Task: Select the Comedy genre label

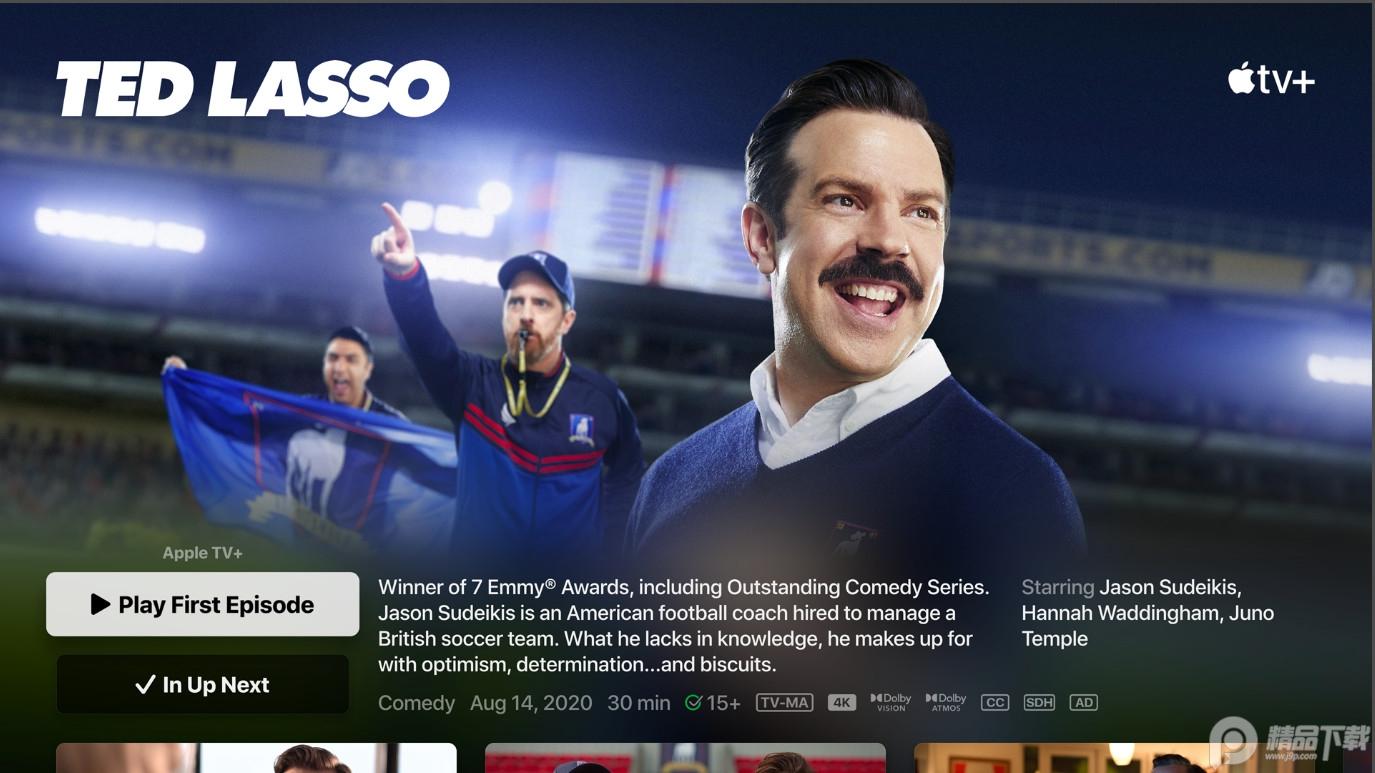Action: pos(417,703)
